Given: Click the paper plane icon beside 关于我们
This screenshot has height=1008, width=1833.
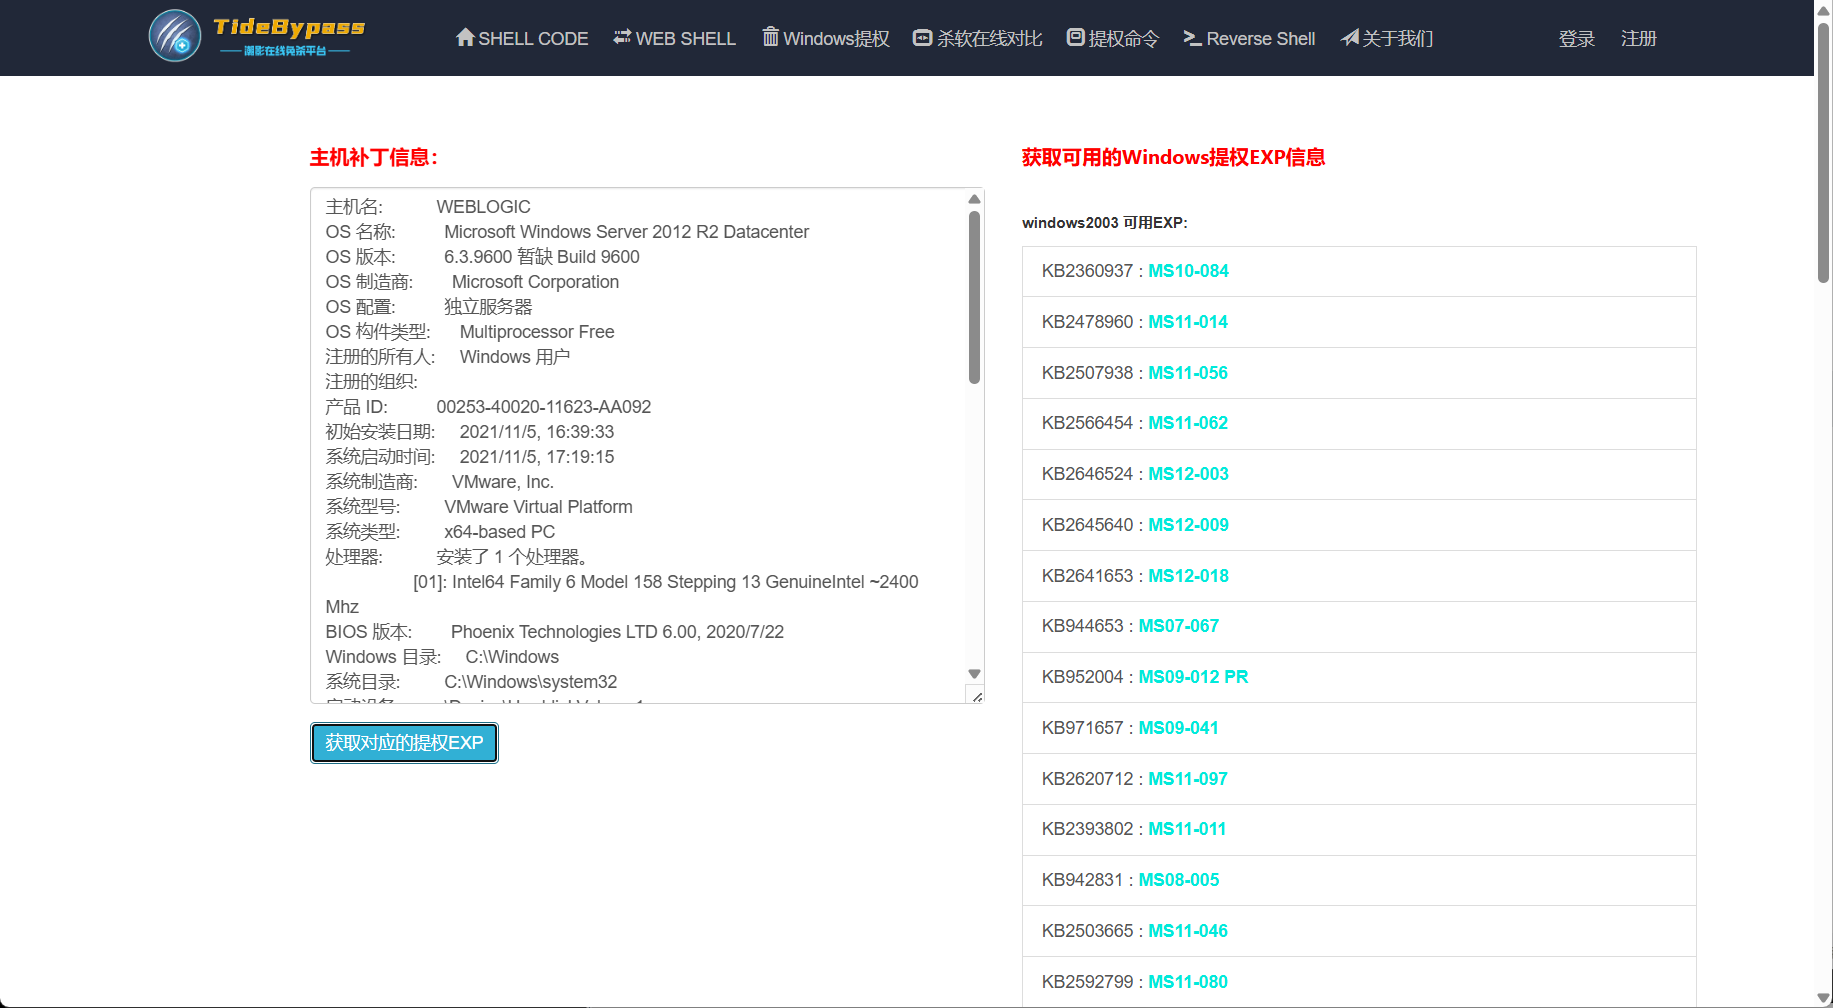Looking at the screenshot, I should tap(1350, 37).
